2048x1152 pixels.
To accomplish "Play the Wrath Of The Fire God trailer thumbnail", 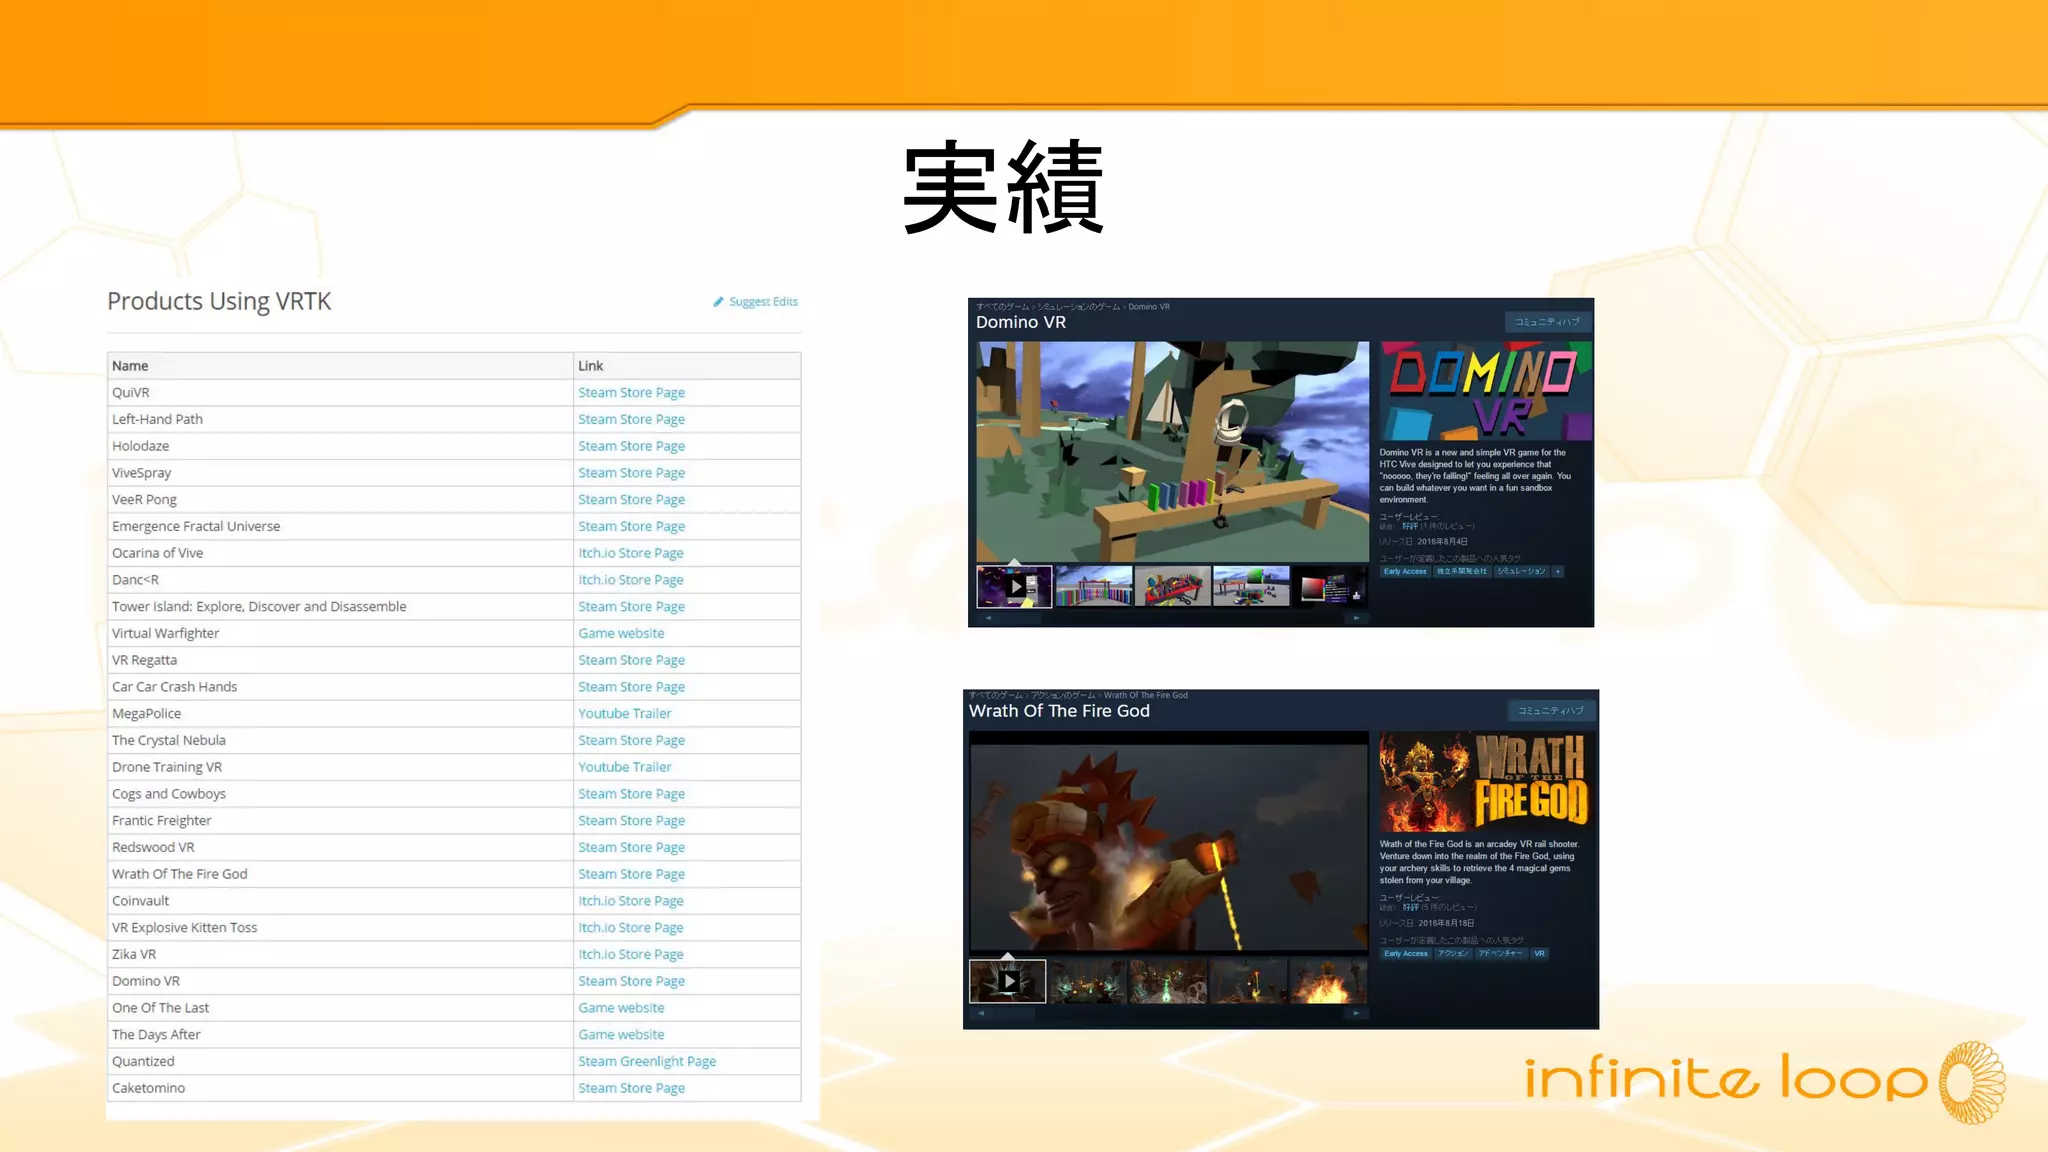I will [1008, 982].
